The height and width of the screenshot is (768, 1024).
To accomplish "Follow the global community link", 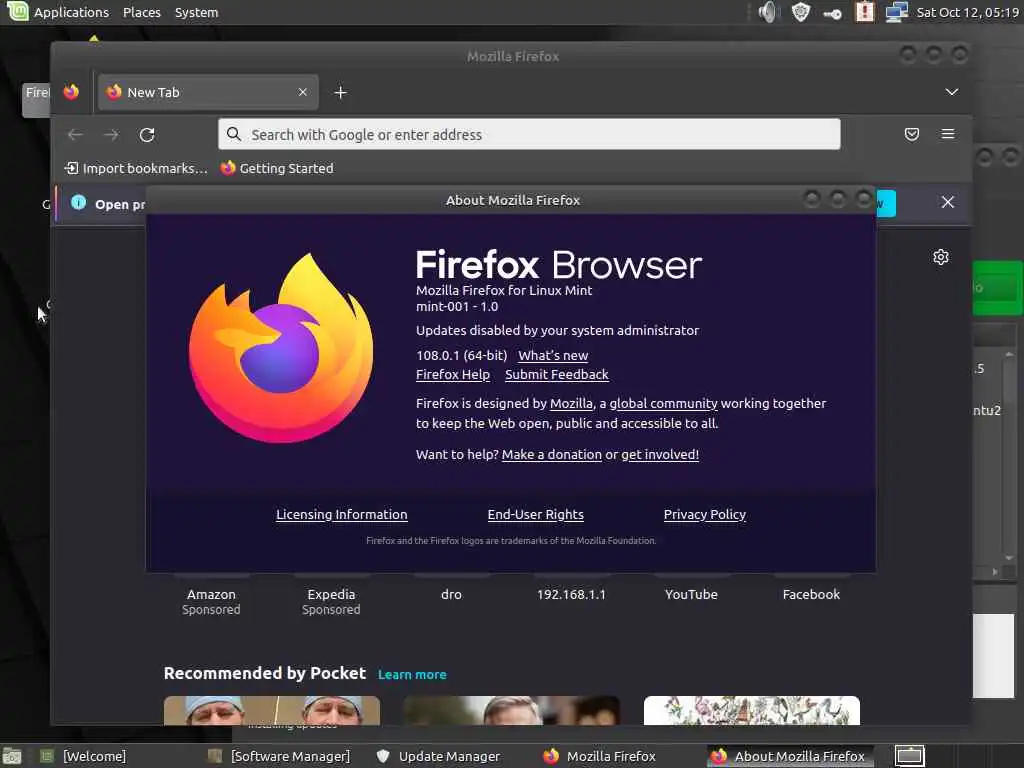I will coord(664,404).
